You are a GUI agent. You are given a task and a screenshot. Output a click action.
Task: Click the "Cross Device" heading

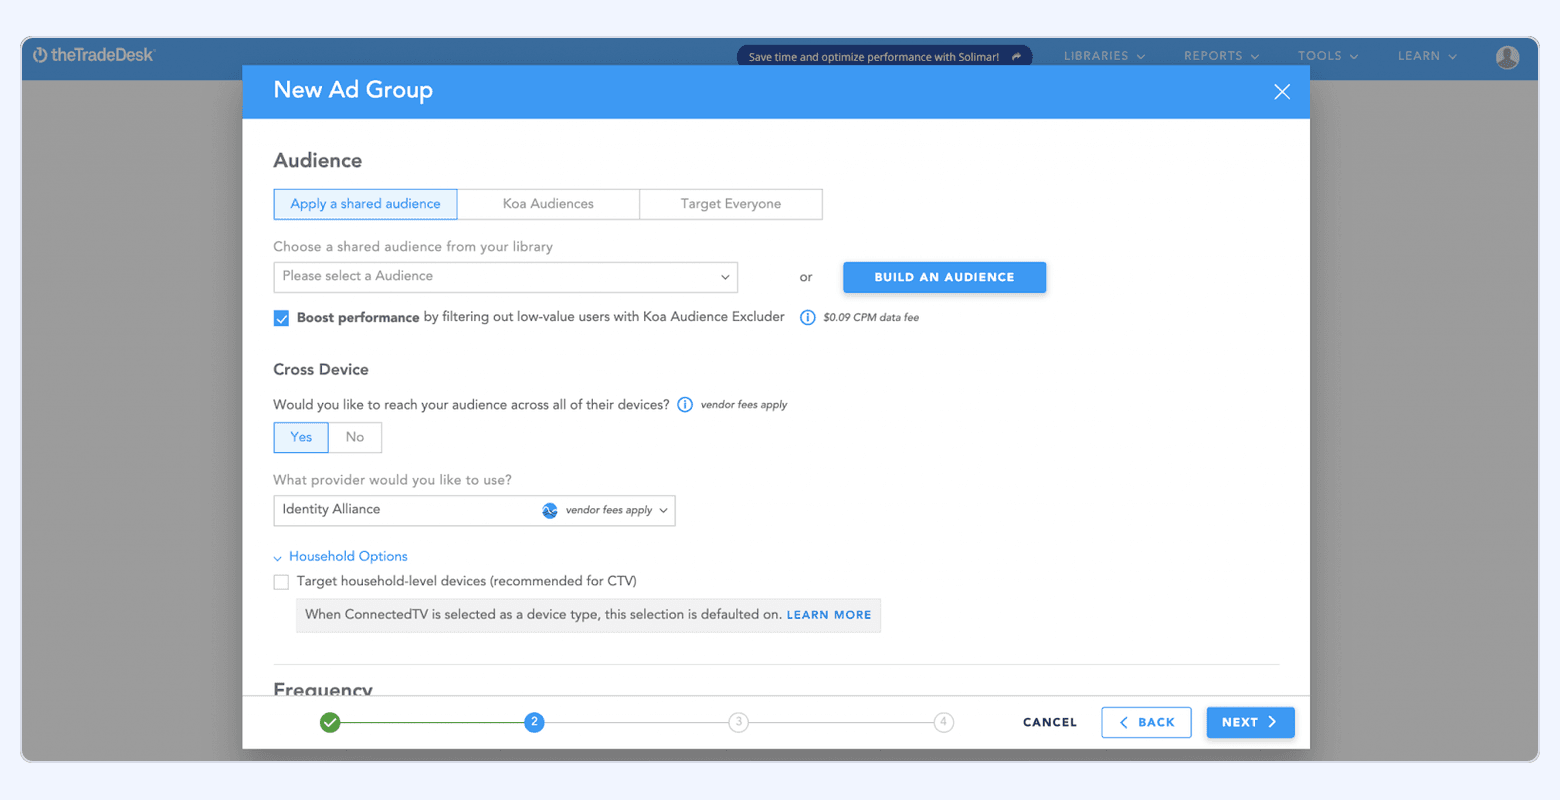[x=321, y=370]
